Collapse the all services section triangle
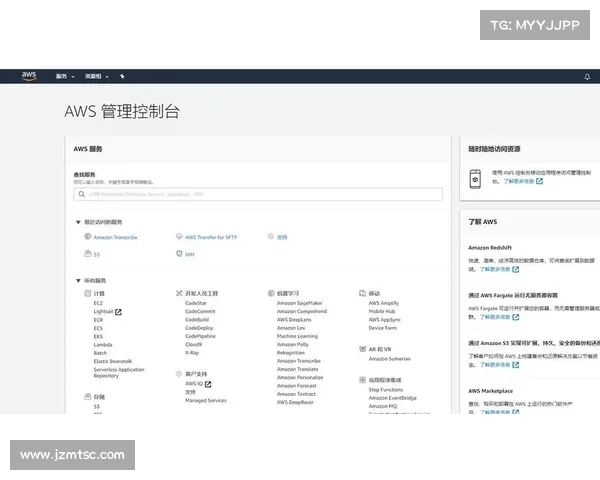 (78, 281)
